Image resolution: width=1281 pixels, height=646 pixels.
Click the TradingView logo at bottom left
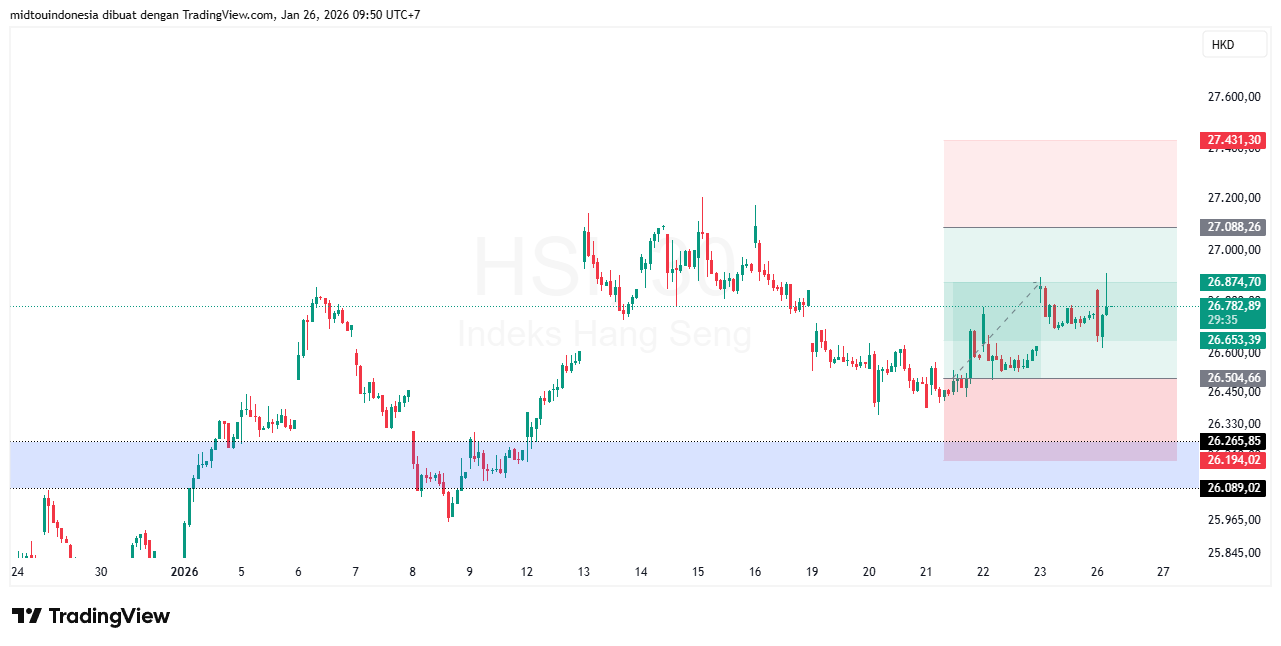91,616
